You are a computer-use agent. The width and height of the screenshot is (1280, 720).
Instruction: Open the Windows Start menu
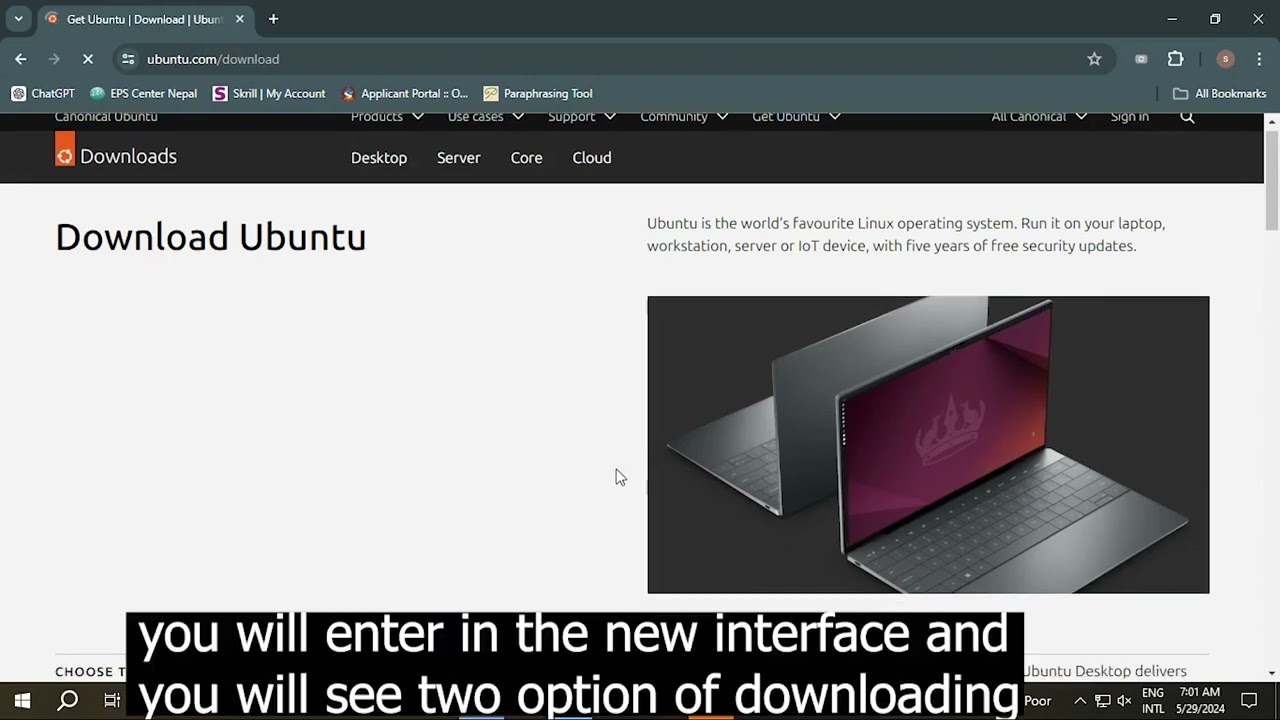tap(22, 701)
